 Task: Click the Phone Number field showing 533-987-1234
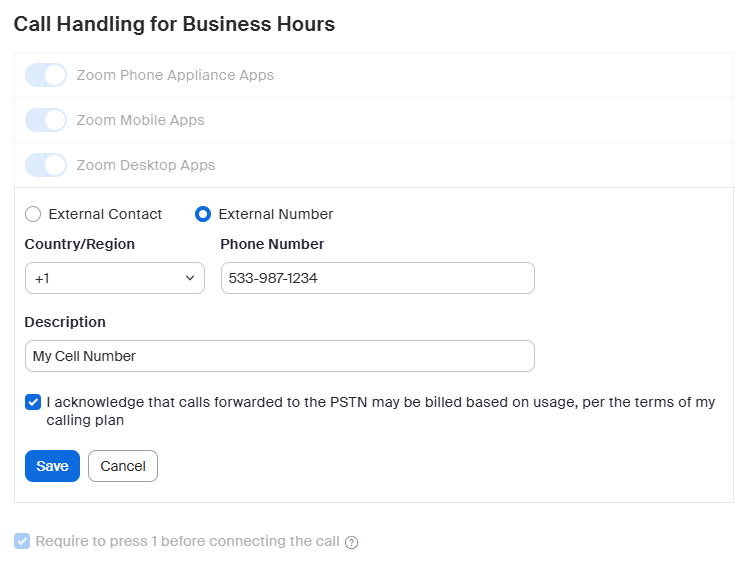377,278
